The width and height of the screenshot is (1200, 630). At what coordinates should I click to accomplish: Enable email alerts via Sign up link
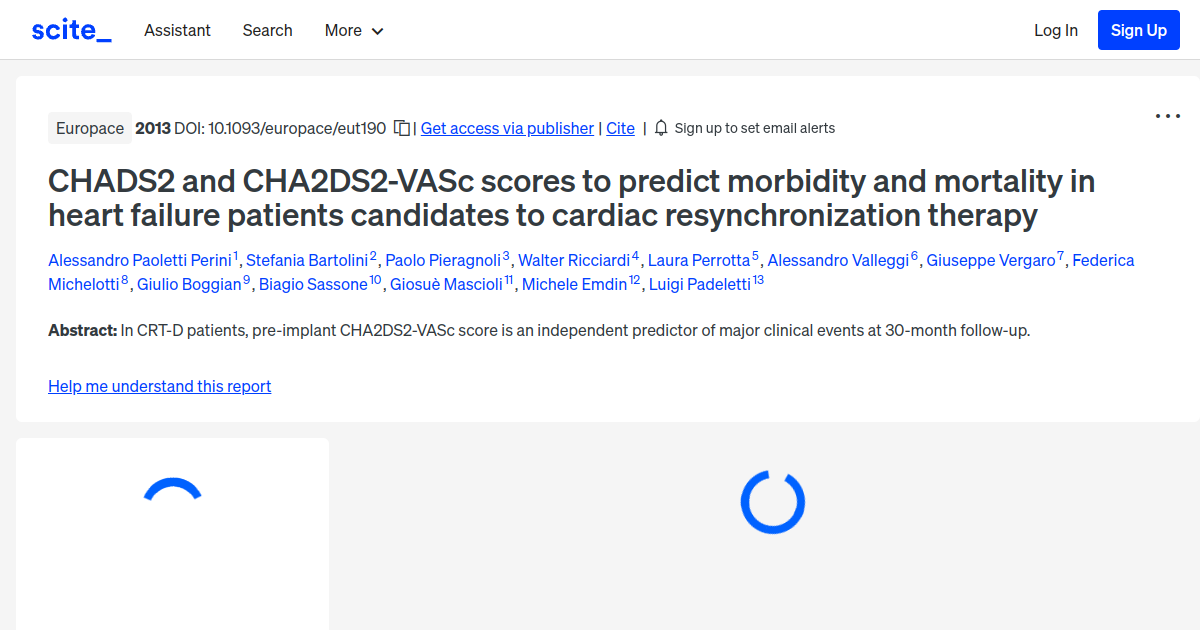tap(756, 128)
